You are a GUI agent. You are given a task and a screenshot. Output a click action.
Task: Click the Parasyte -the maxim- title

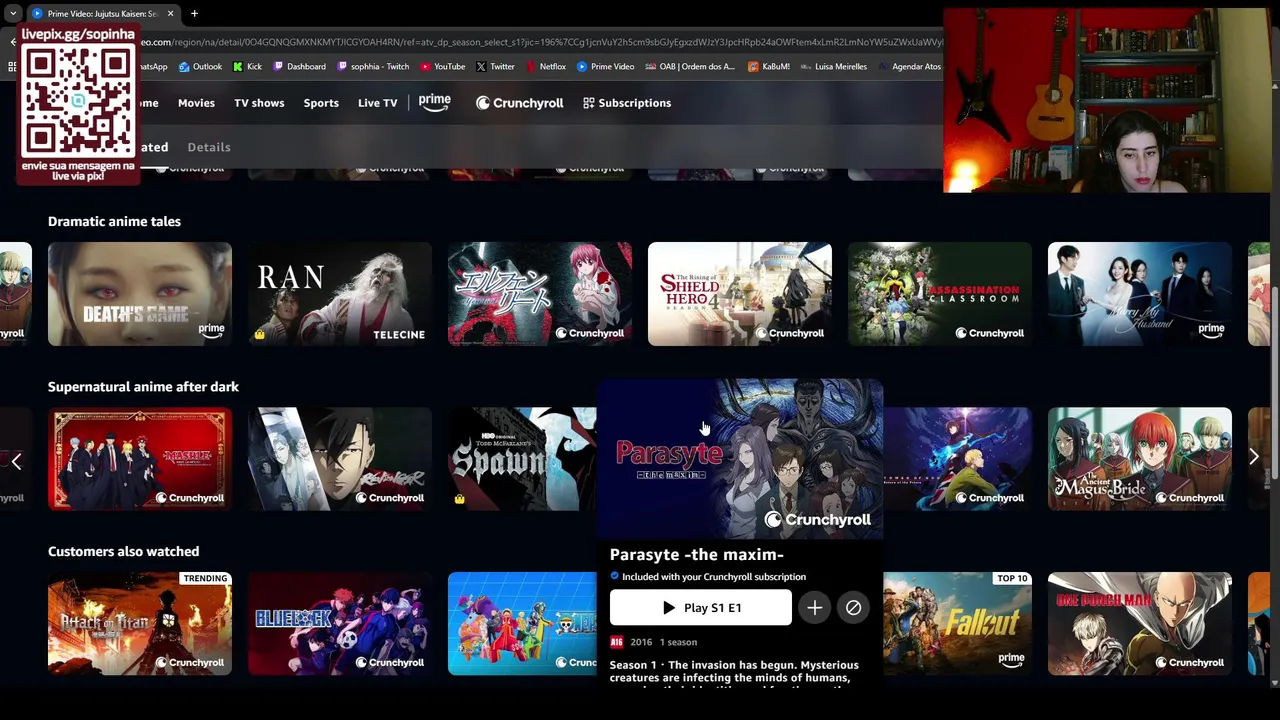[696, 554]
